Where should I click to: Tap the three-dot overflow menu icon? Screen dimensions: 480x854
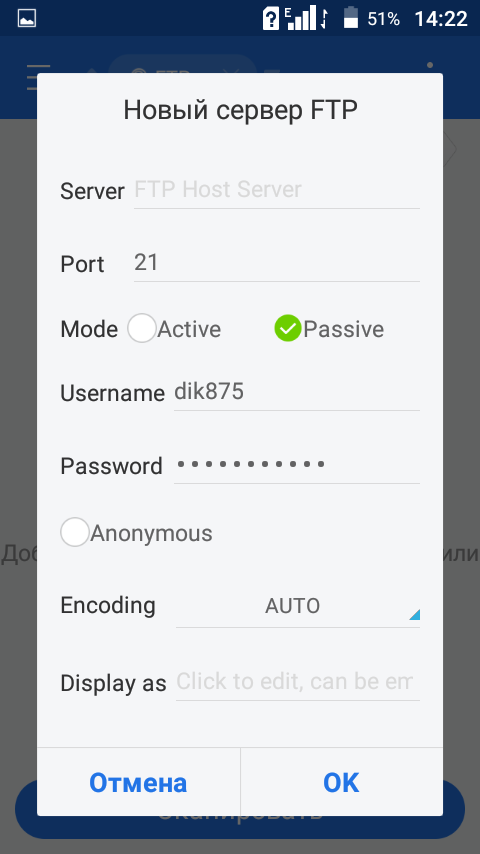tap(430, 66)
